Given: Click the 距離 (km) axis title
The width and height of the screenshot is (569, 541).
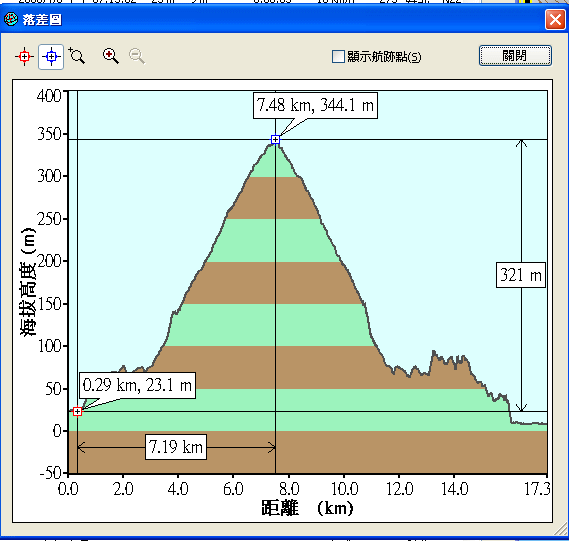Looking at the screenshot, I should (x=307, y=508).
